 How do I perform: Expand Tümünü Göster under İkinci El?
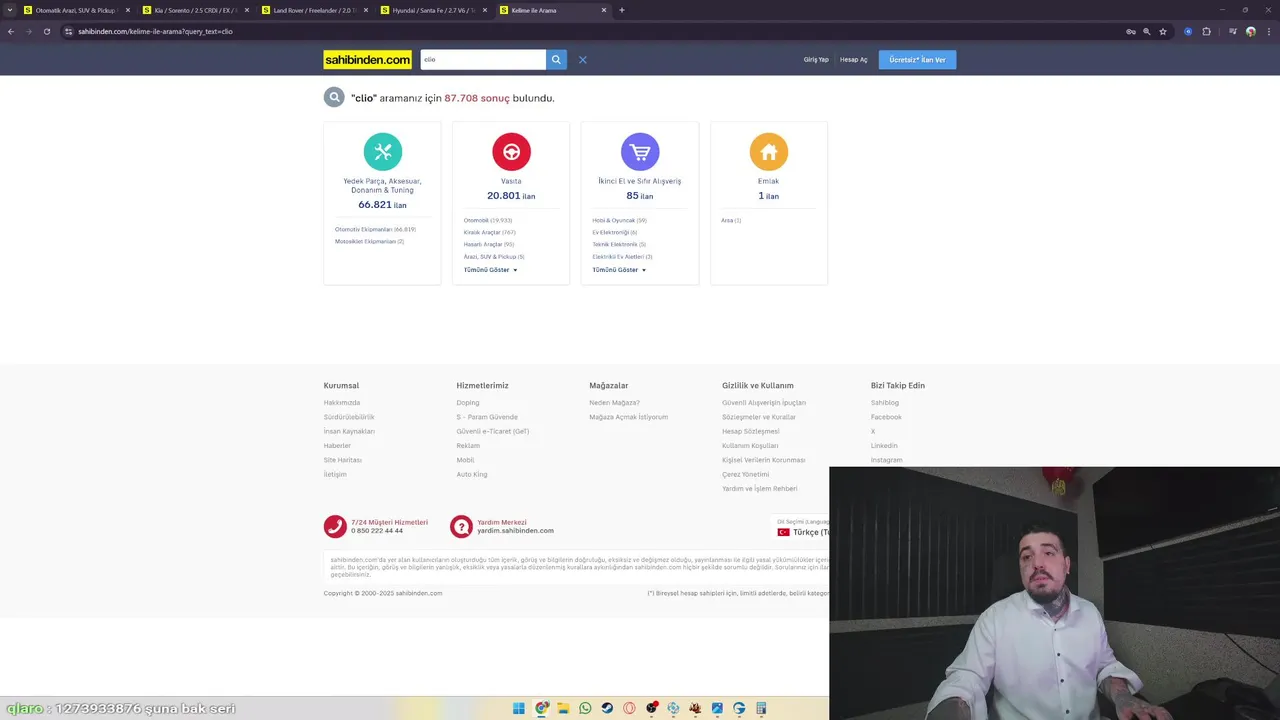pyautogui.click(x=619, y=270)
